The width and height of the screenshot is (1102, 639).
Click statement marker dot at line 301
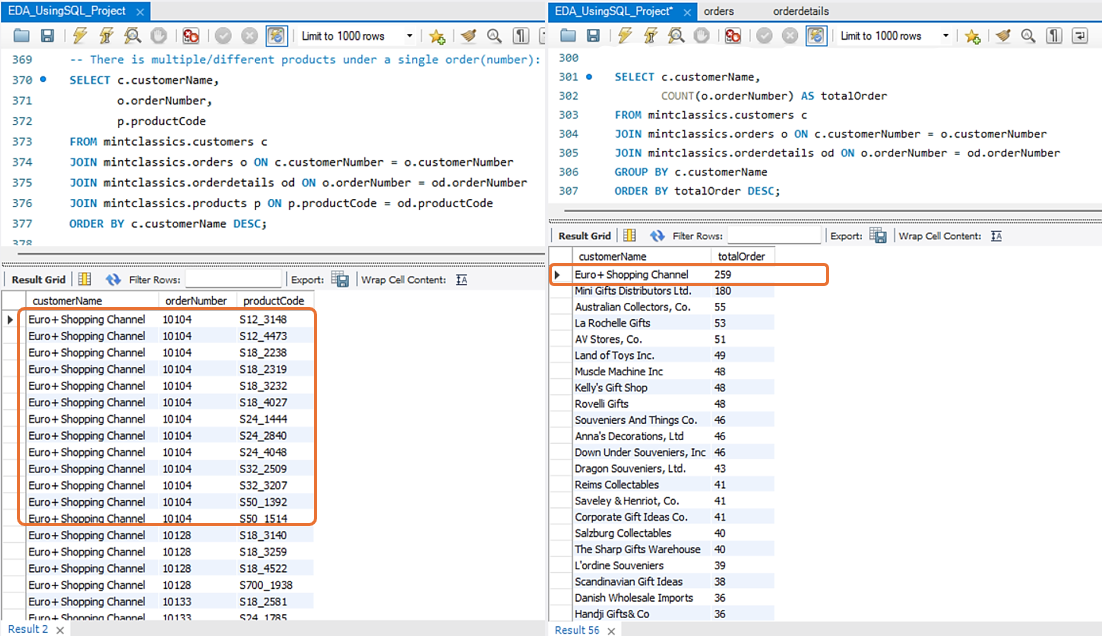589,76
